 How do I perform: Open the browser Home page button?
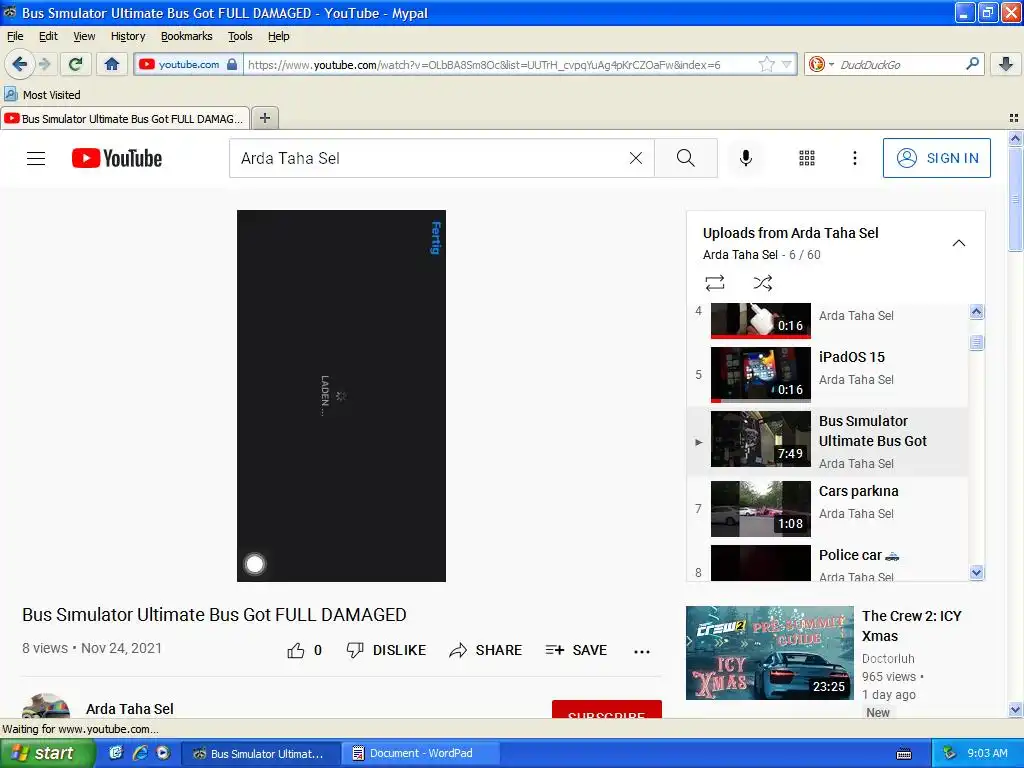(x=112, y=64)
